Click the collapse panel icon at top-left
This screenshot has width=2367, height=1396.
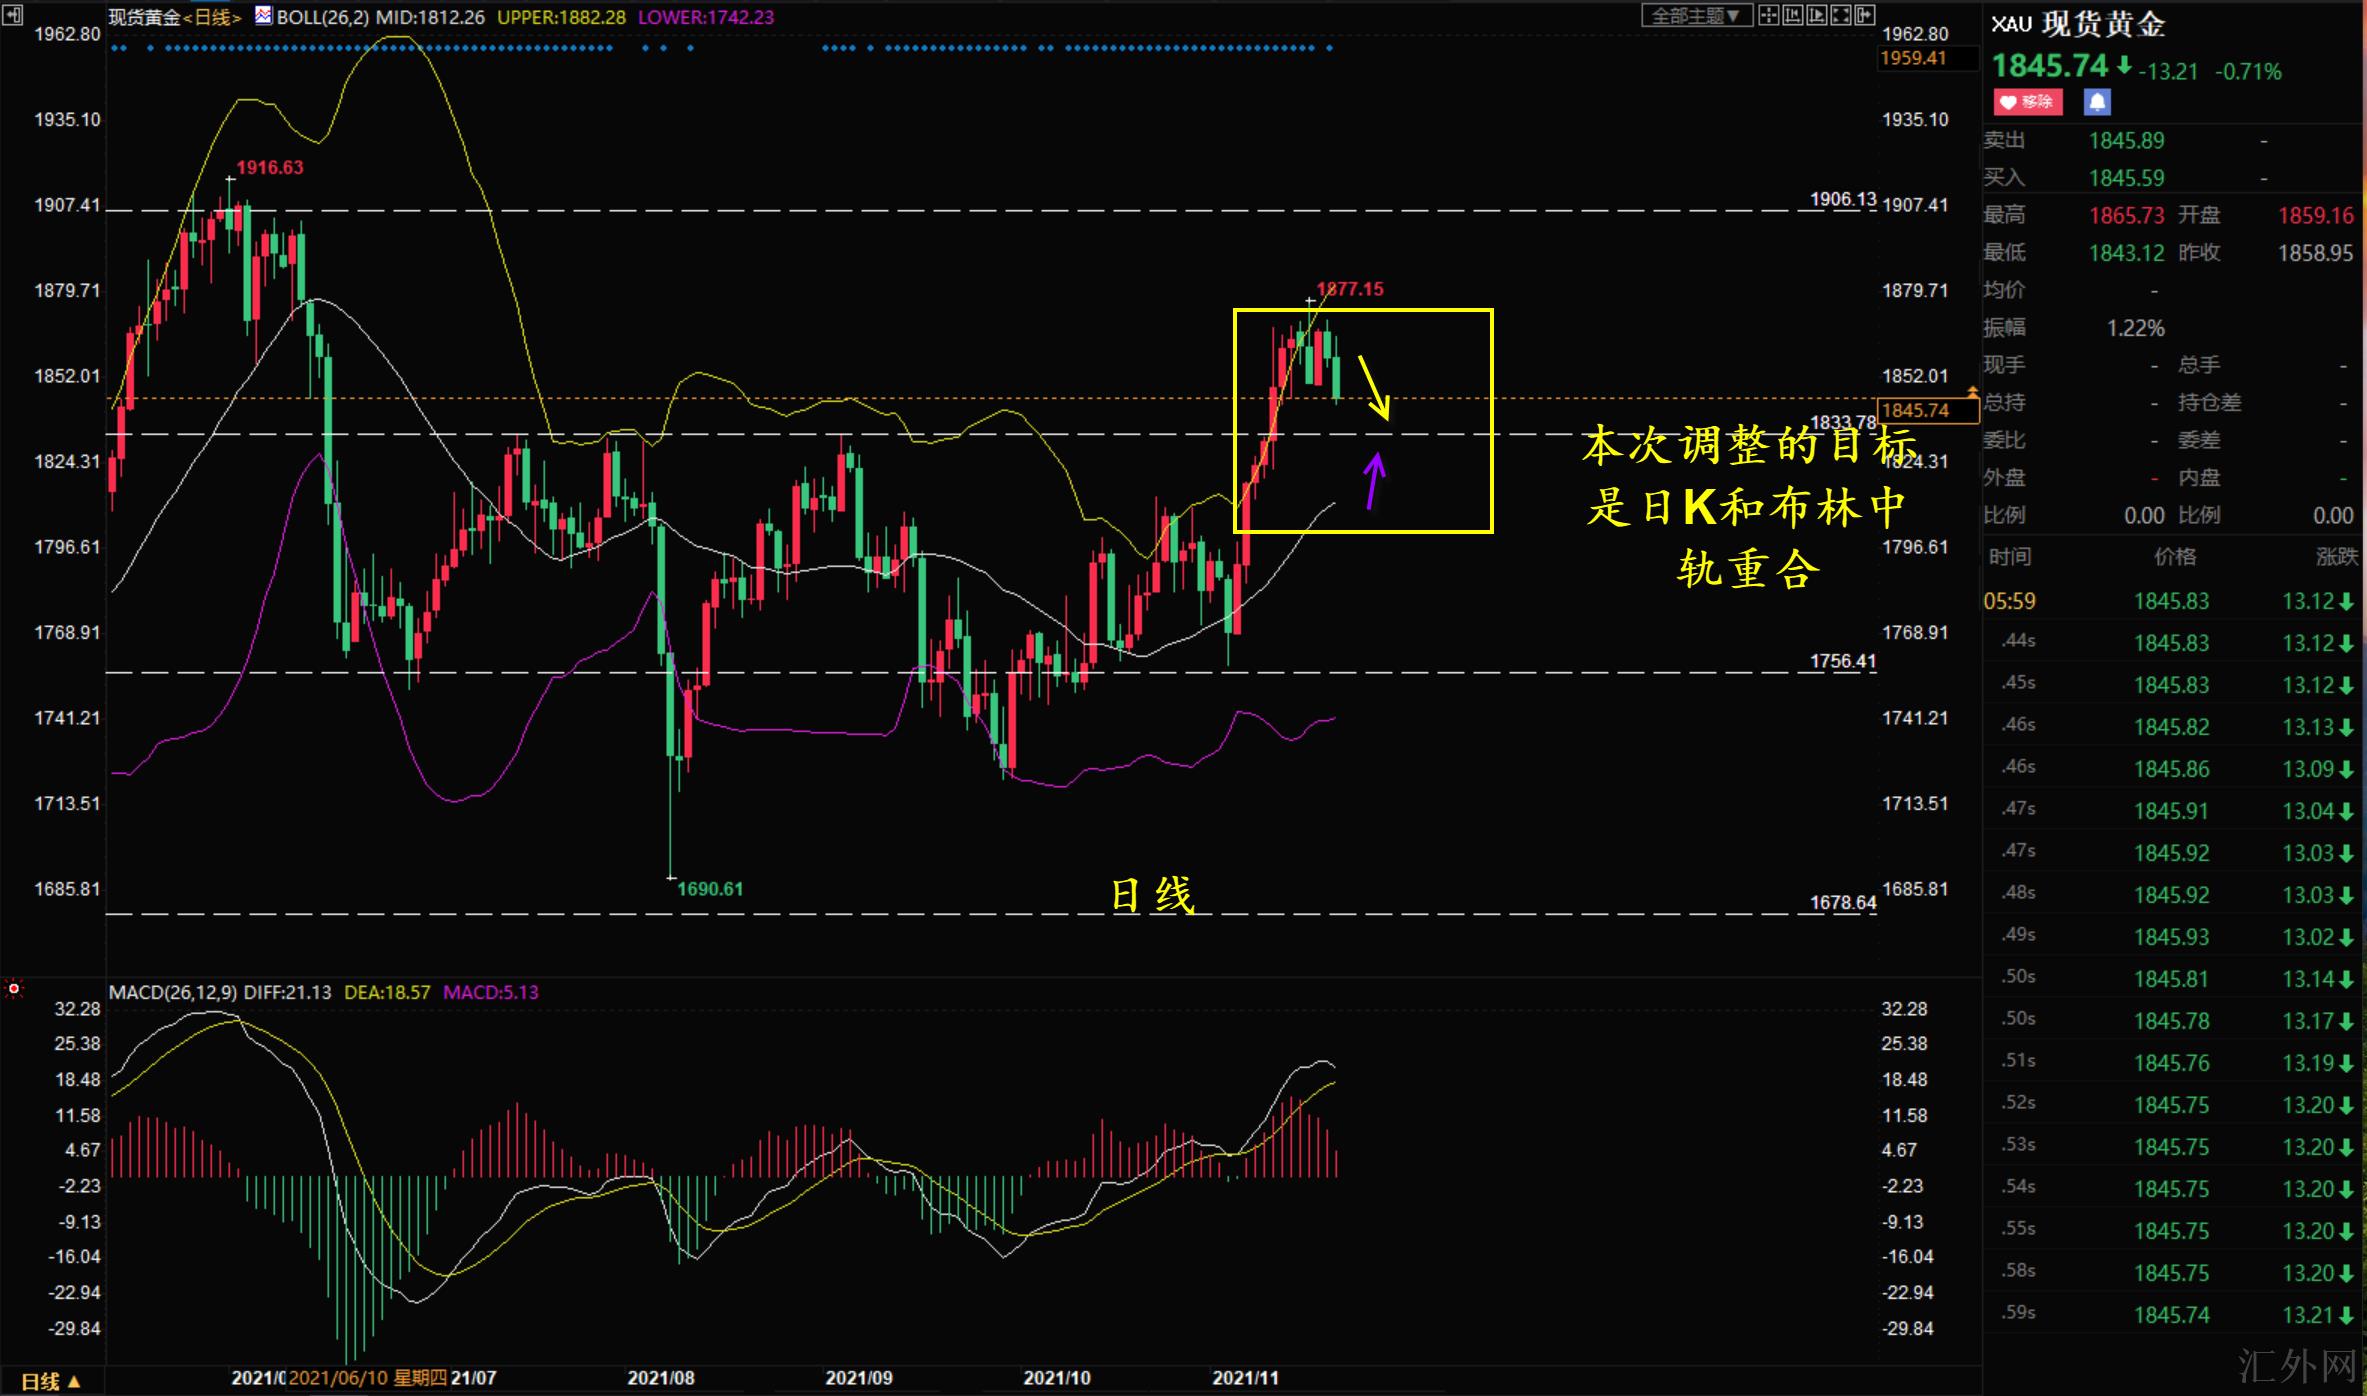(x=13, y=14)
